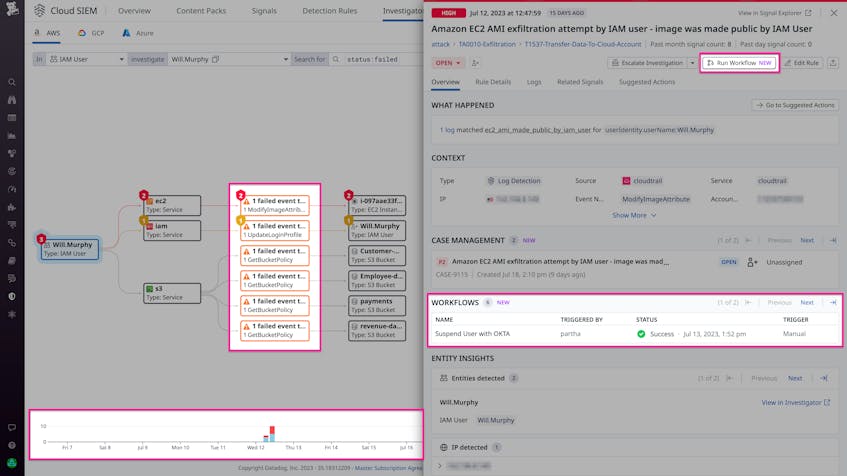
Task: Jump to last page of Case Management
Action: click(833, 240)
